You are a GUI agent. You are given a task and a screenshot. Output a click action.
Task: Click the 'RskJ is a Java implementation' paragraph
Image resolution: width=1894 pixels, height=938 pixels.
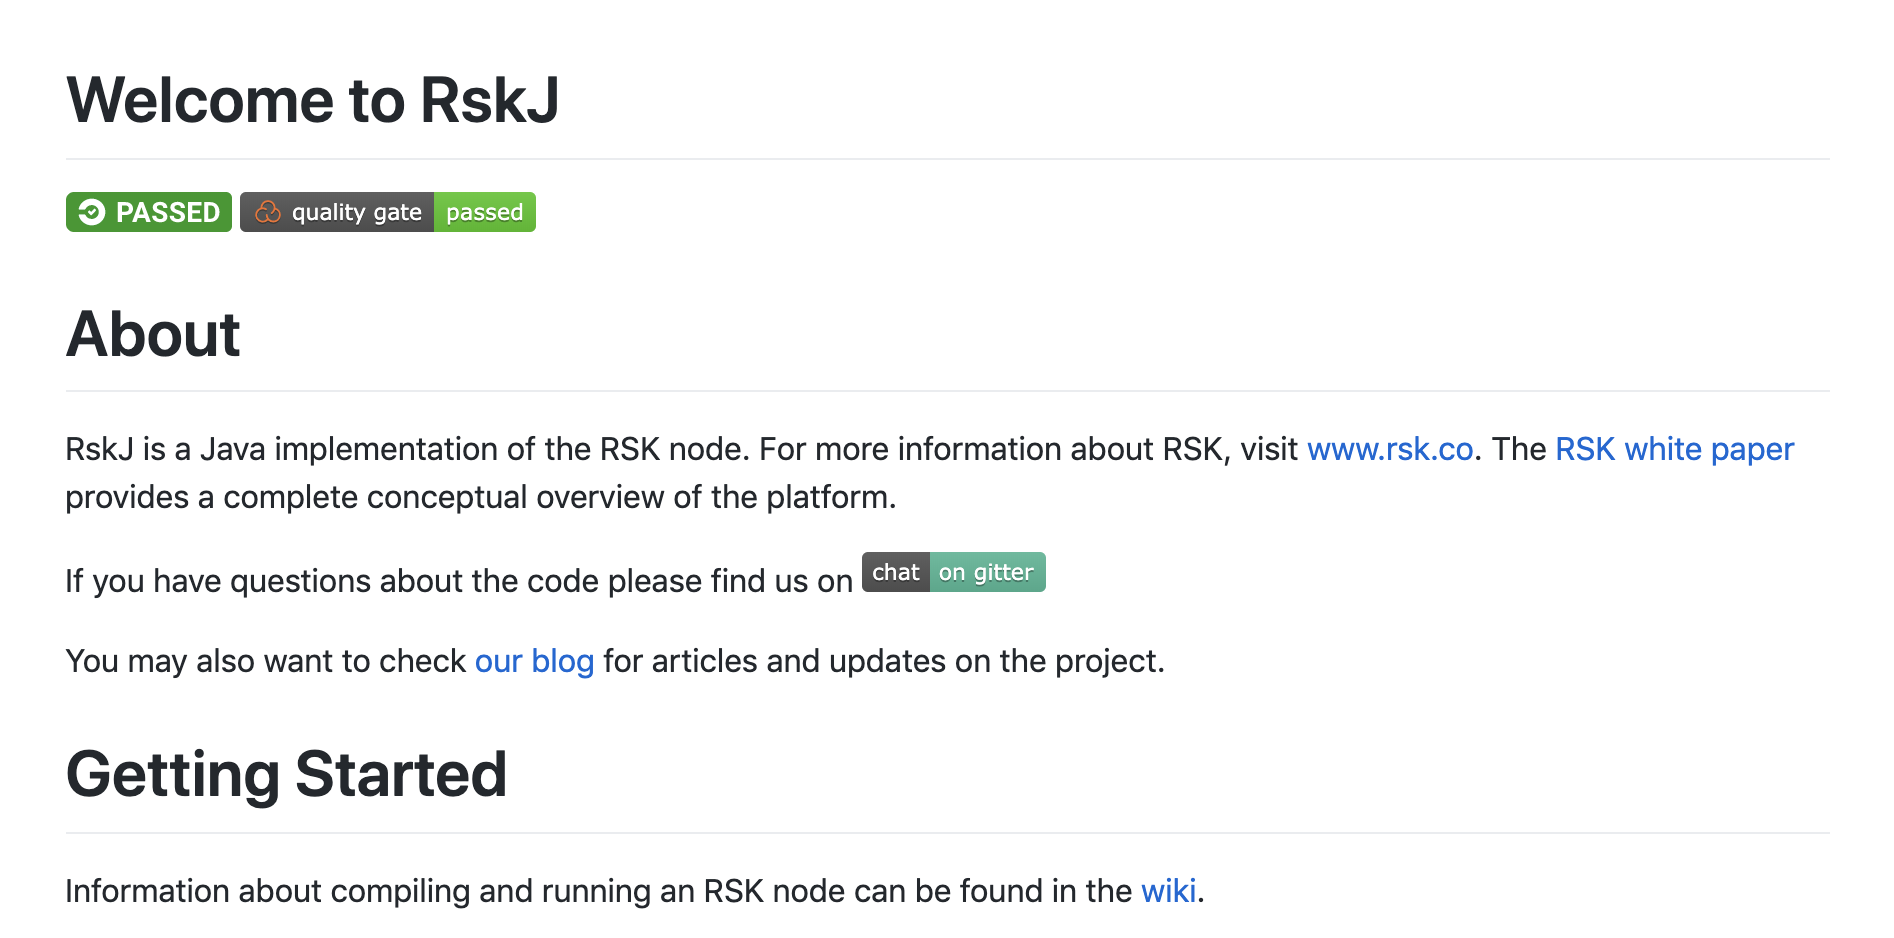[x=930, y=473]
